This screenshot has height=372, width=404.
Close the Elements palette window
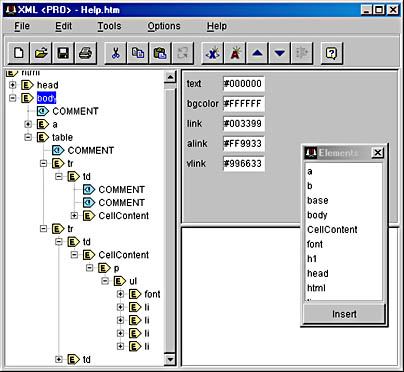(x=377, y=153)
